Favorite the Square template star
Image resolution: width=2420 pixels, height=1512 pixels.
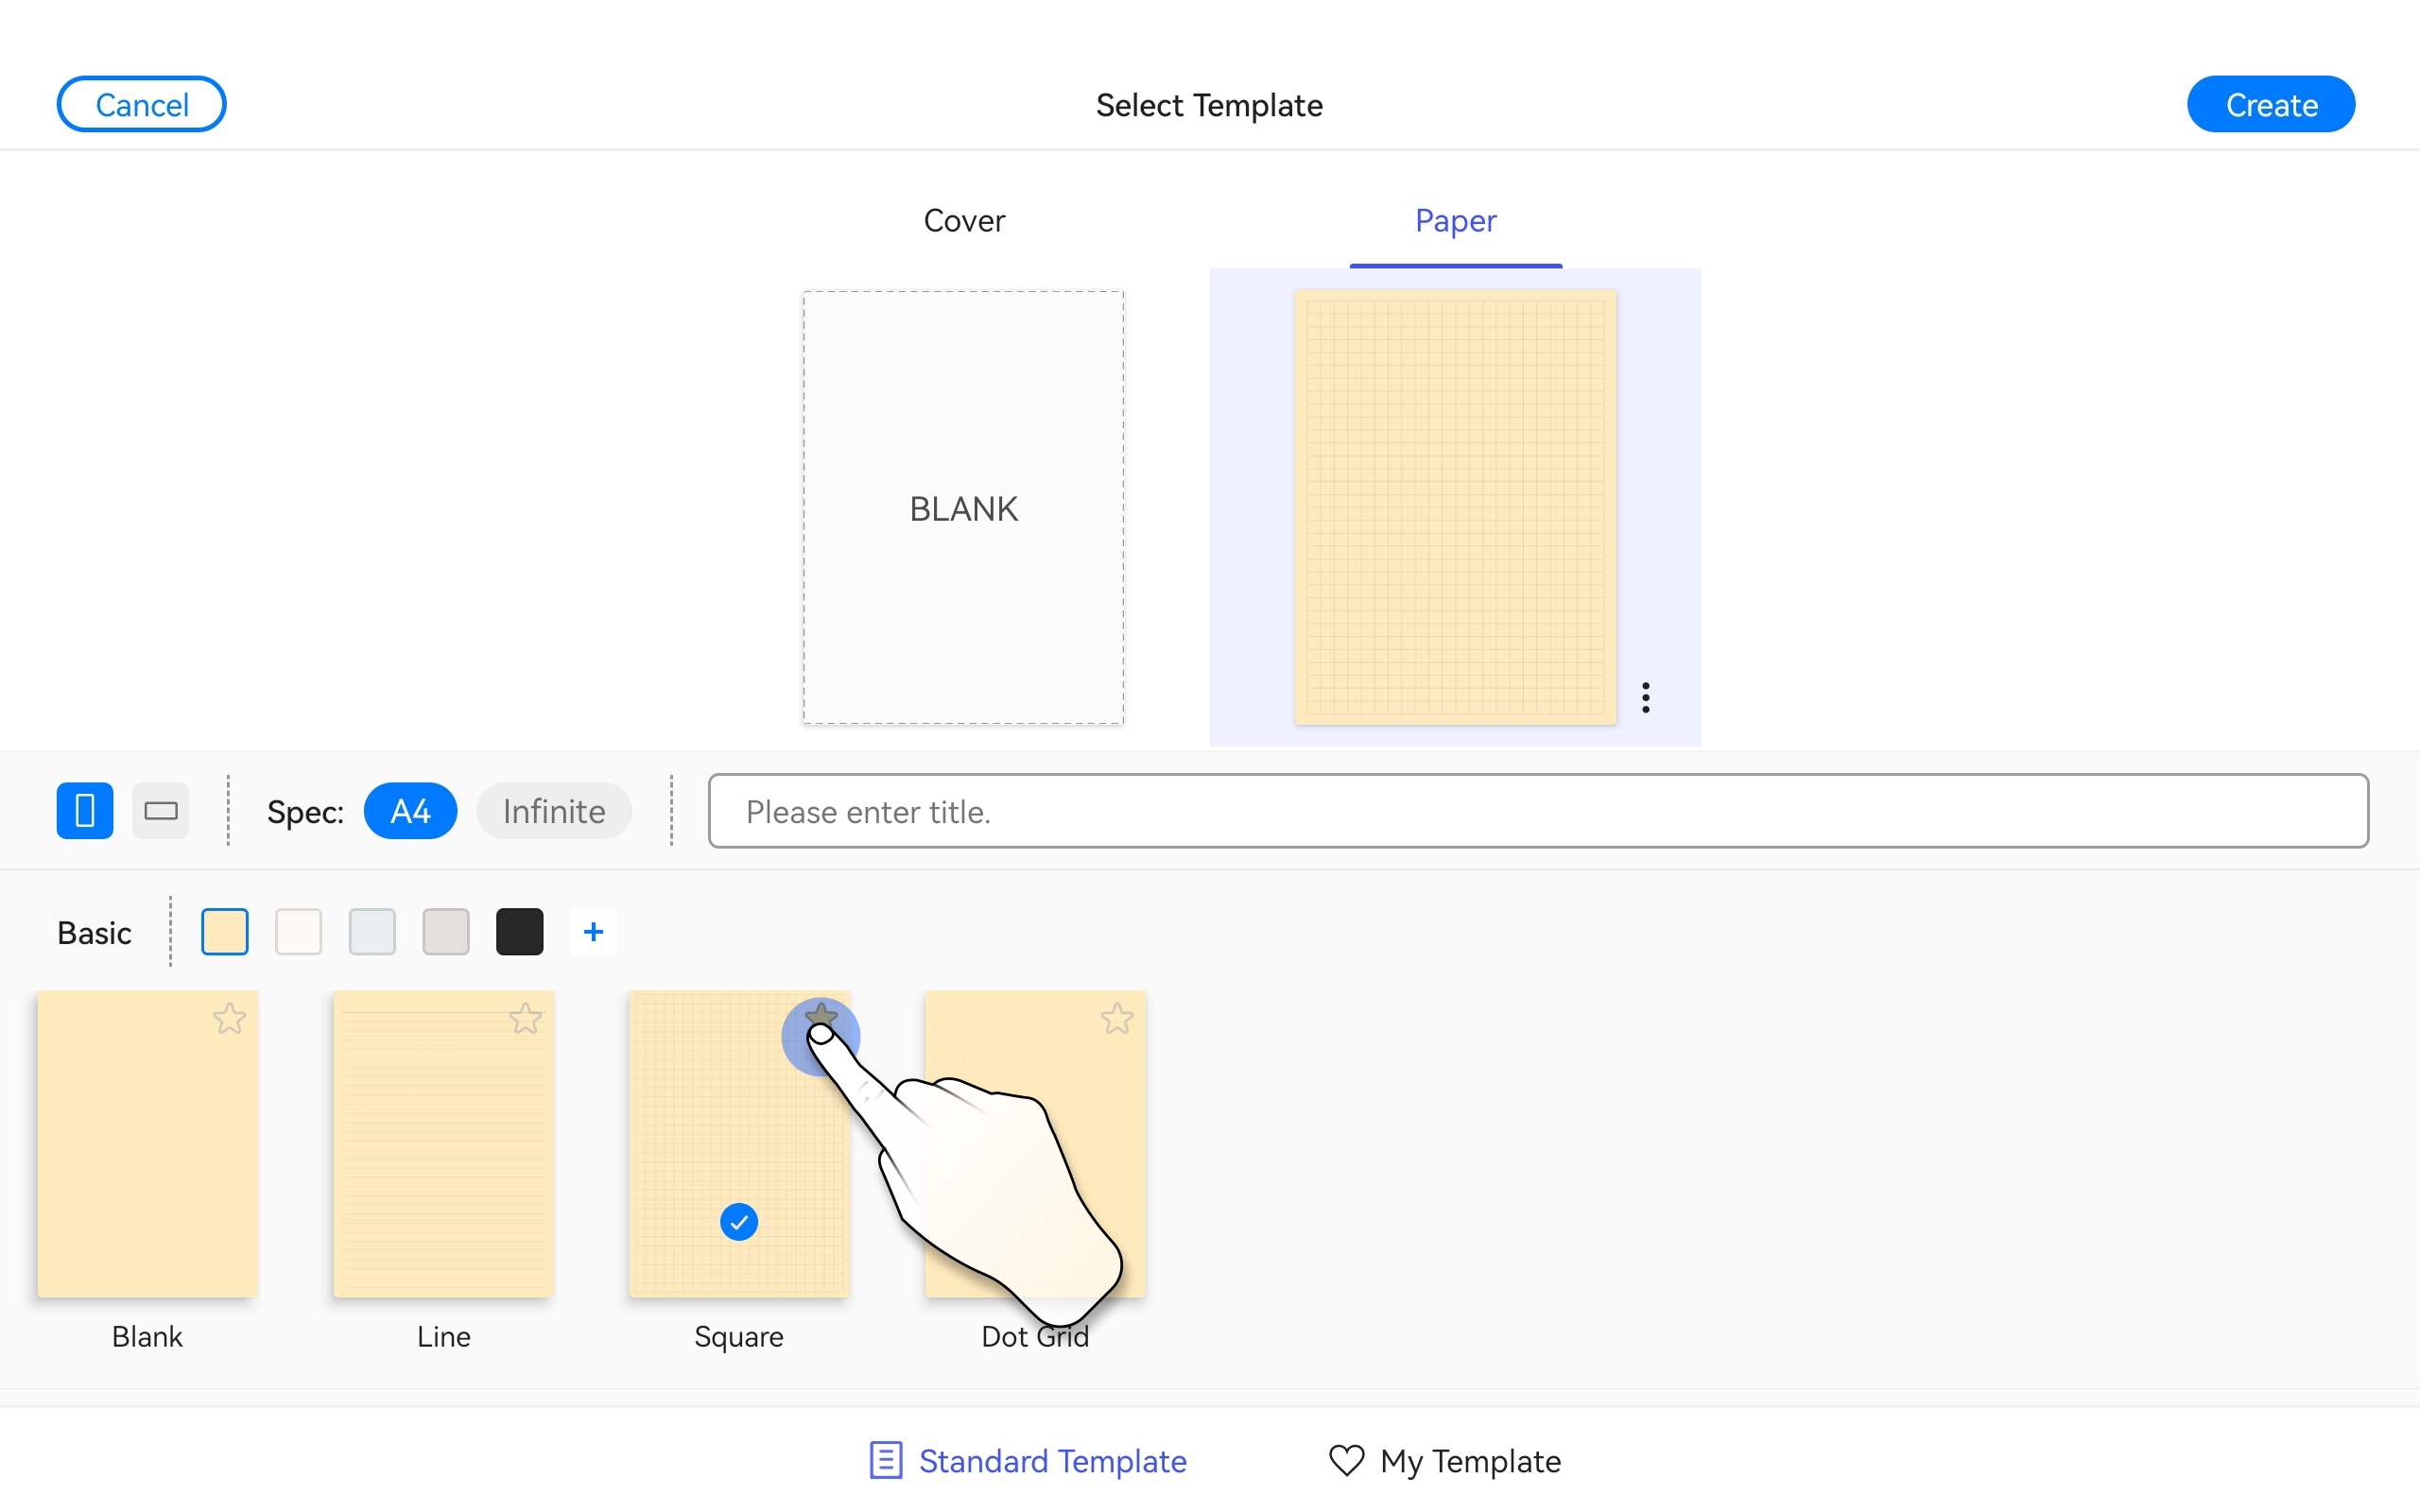pyautogui.click(x=821, y=1018)
